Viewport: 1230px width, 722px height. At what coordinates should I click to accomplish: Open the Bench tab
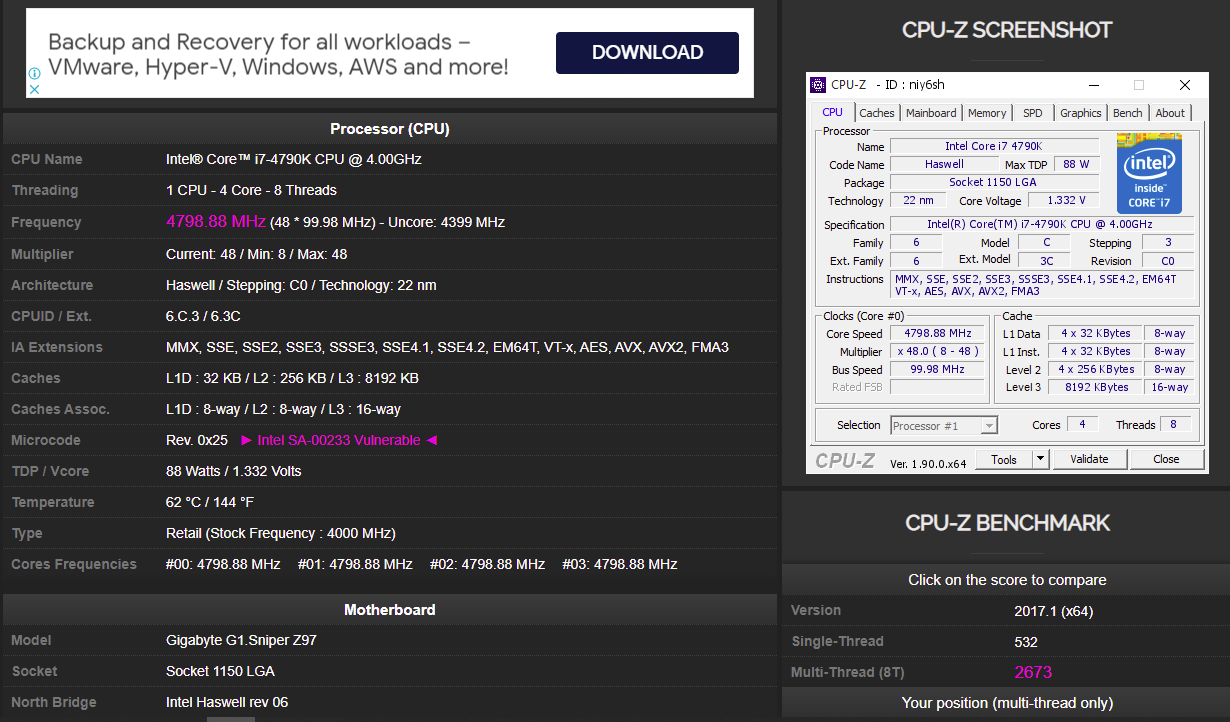(1127, 113)
